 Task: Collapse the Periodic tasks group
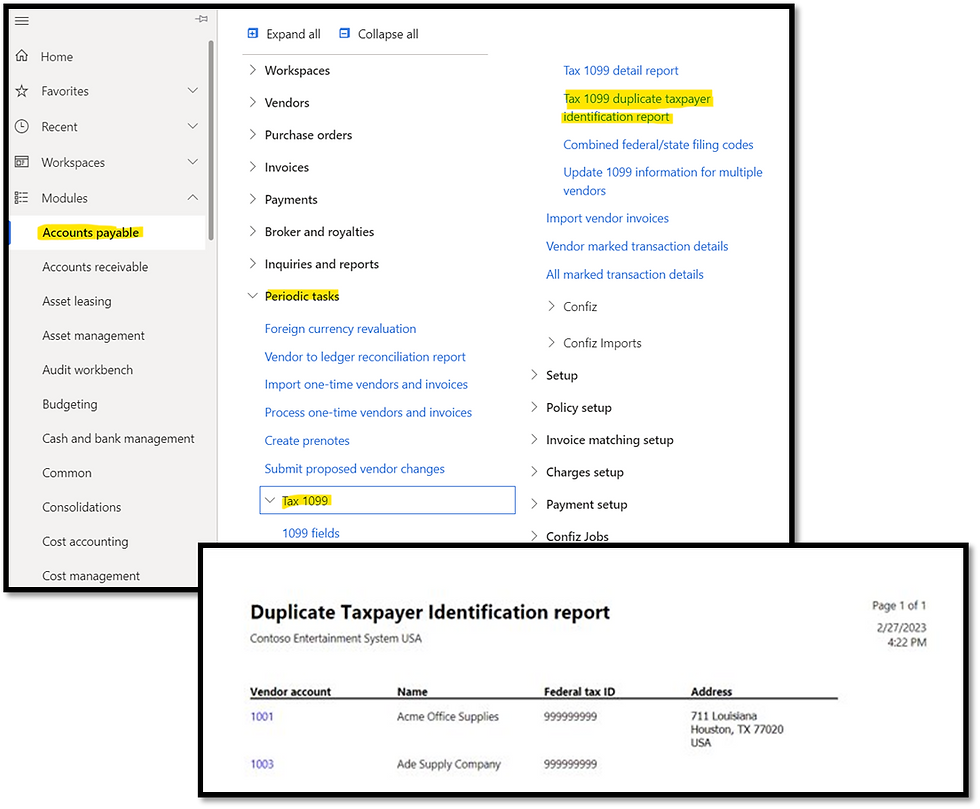click(252, 296)
